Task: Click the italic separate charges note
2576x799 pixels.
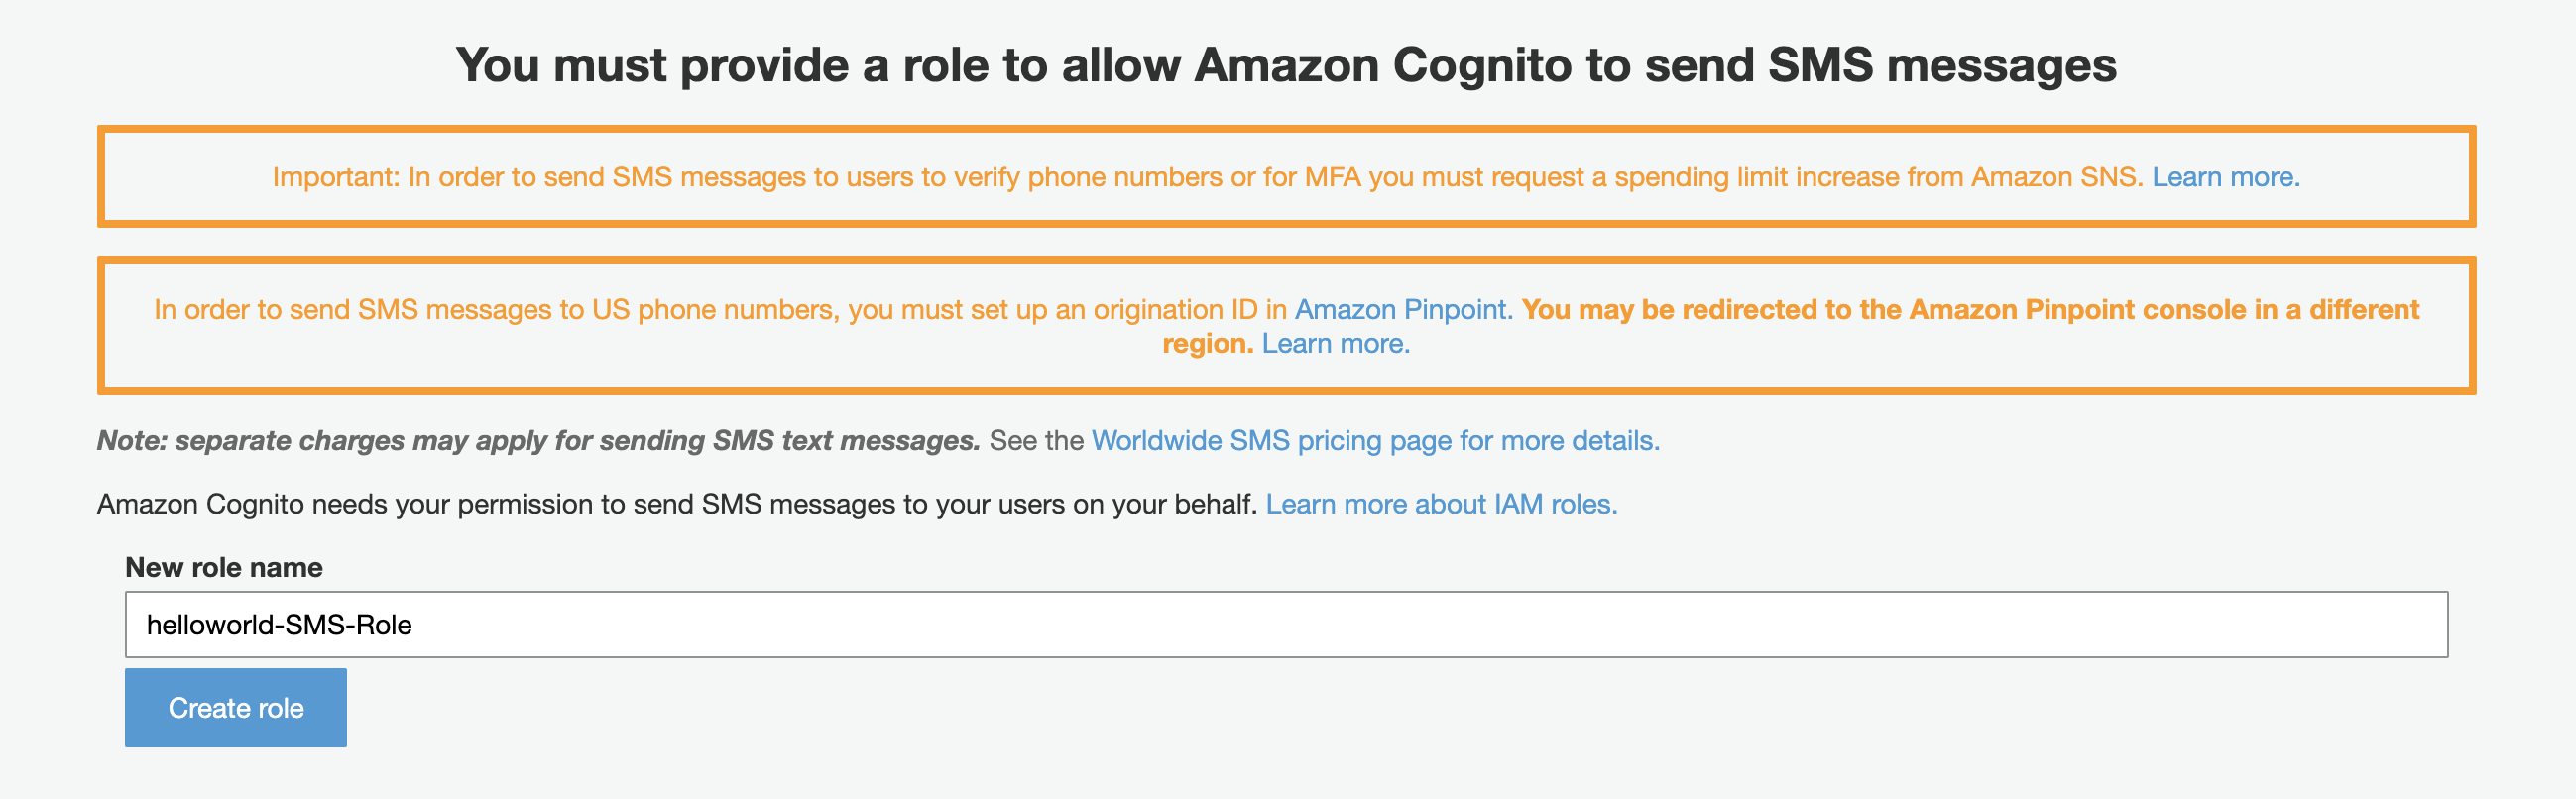Action: 538,441
